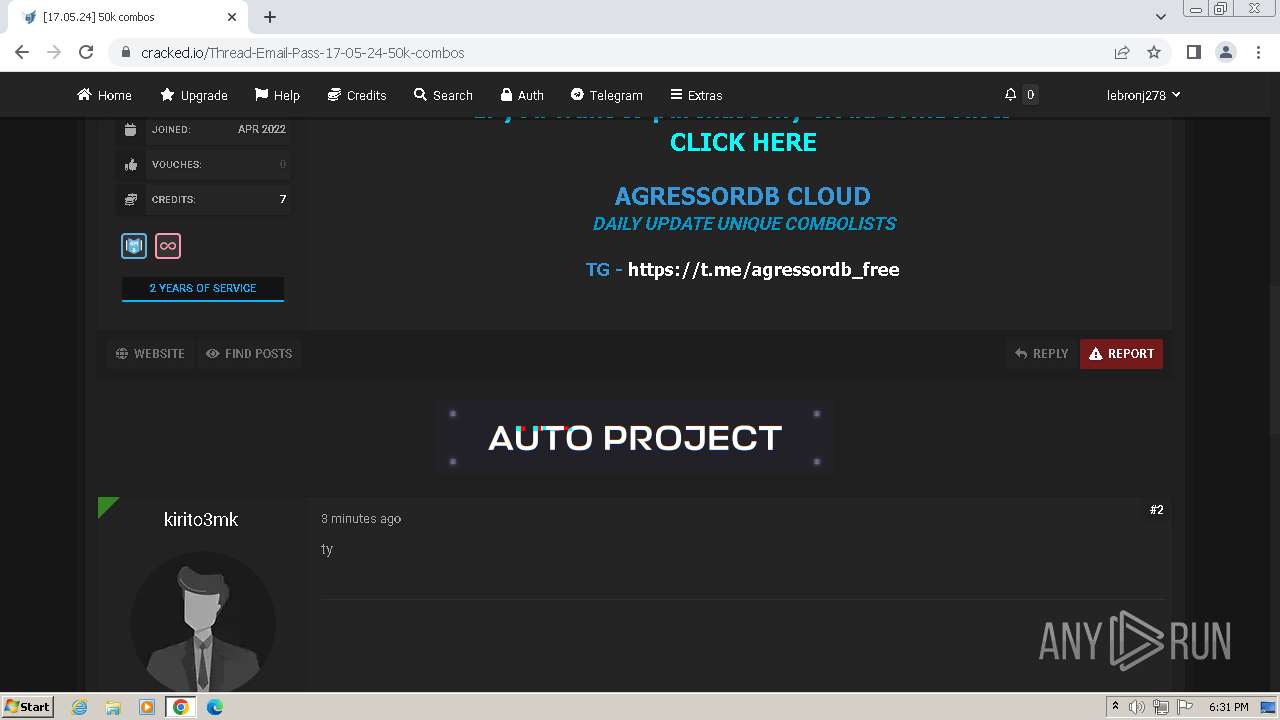Open the Help menu item
This screenshot has width=1280, height=720.
point(277,95)
